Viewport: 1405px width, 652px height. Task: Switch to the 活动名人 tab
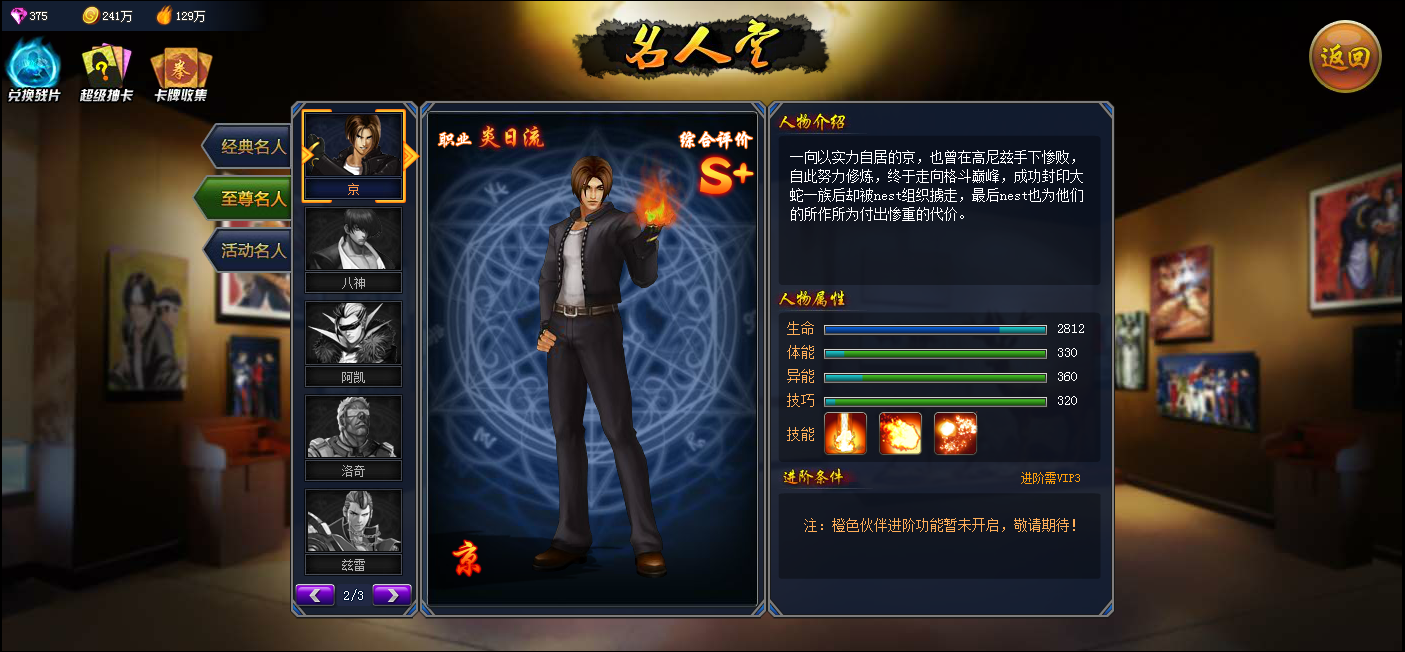247,250
